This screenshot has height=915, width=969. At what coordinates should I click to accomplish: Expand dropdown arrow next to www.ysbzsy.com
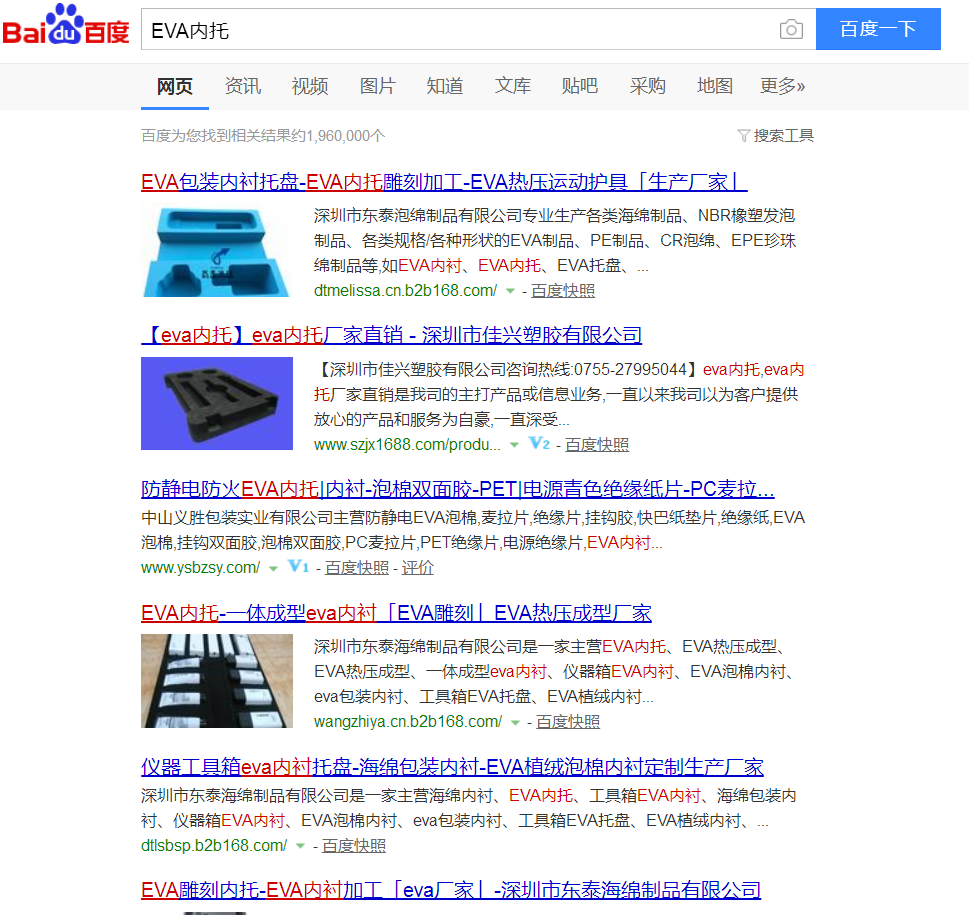pos(273,568)
